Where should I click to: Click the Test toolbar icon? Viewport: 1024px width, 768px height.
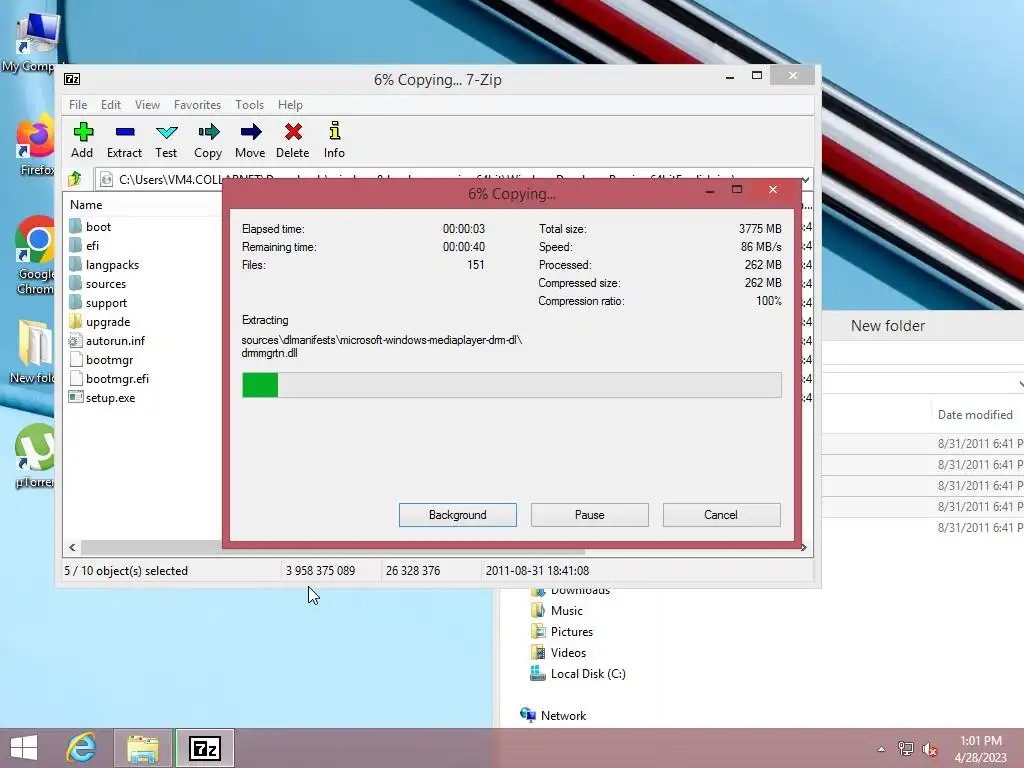tap(167, 133)
